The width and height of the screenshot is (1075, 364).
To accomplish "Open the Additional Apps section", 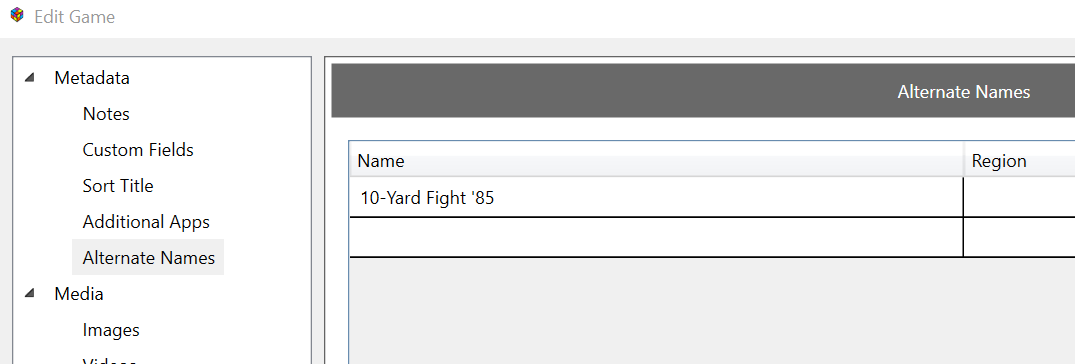I will [x=146, y=222].
